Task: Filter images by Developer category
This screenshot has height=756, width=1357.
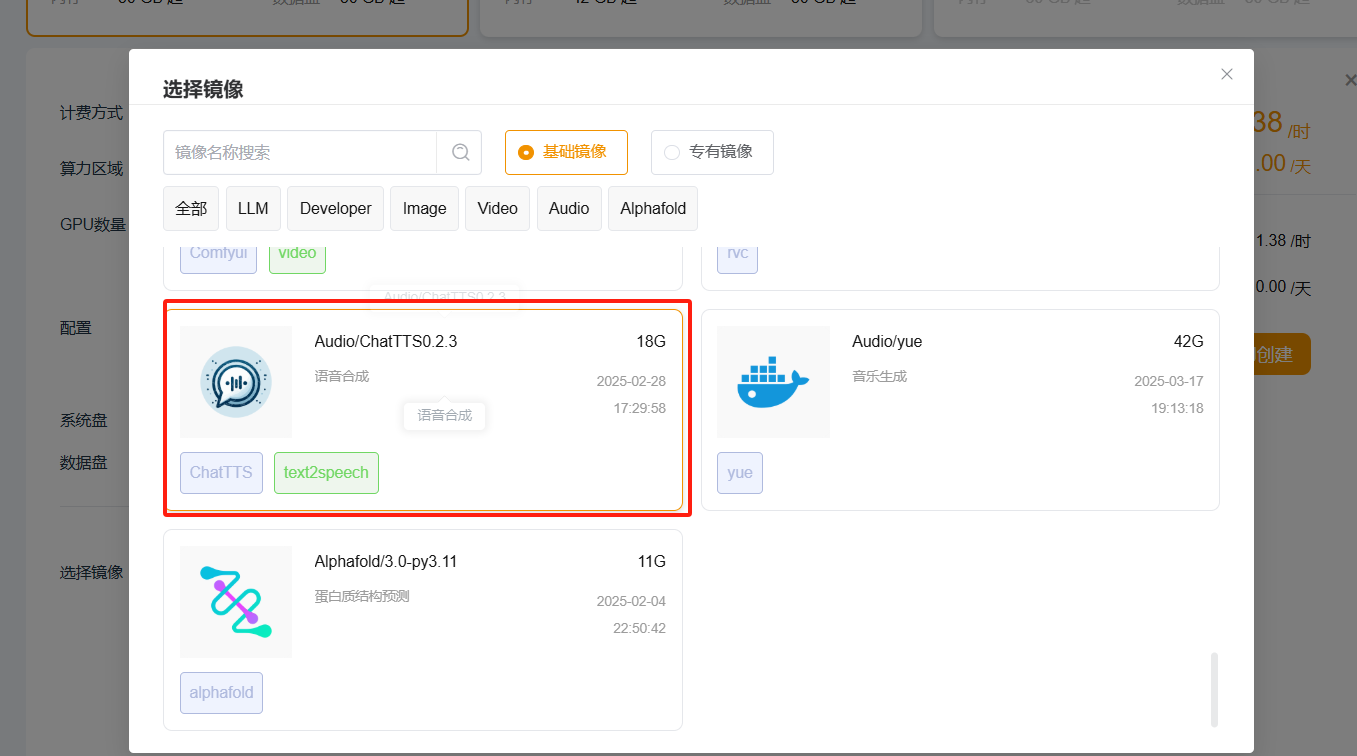Action: (x=335, y=209)
